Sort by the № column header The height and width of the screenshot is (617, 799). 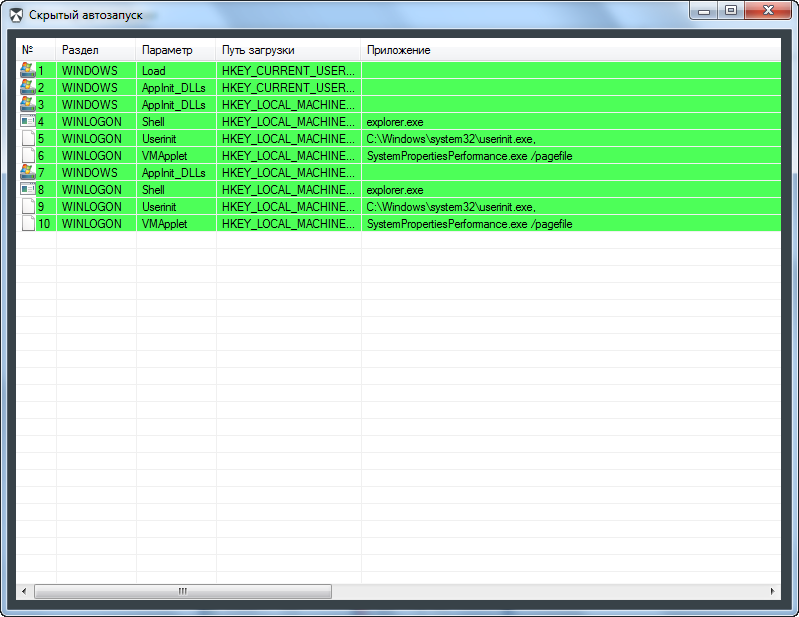[x=36, y=50]
